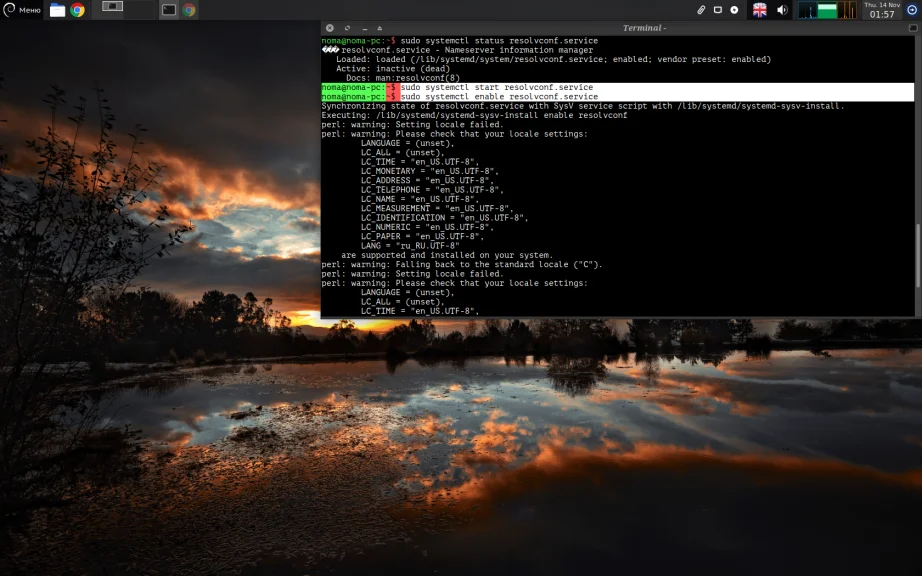Click the round white tray icon
The image size is (922, 576).
pos(735,10)
